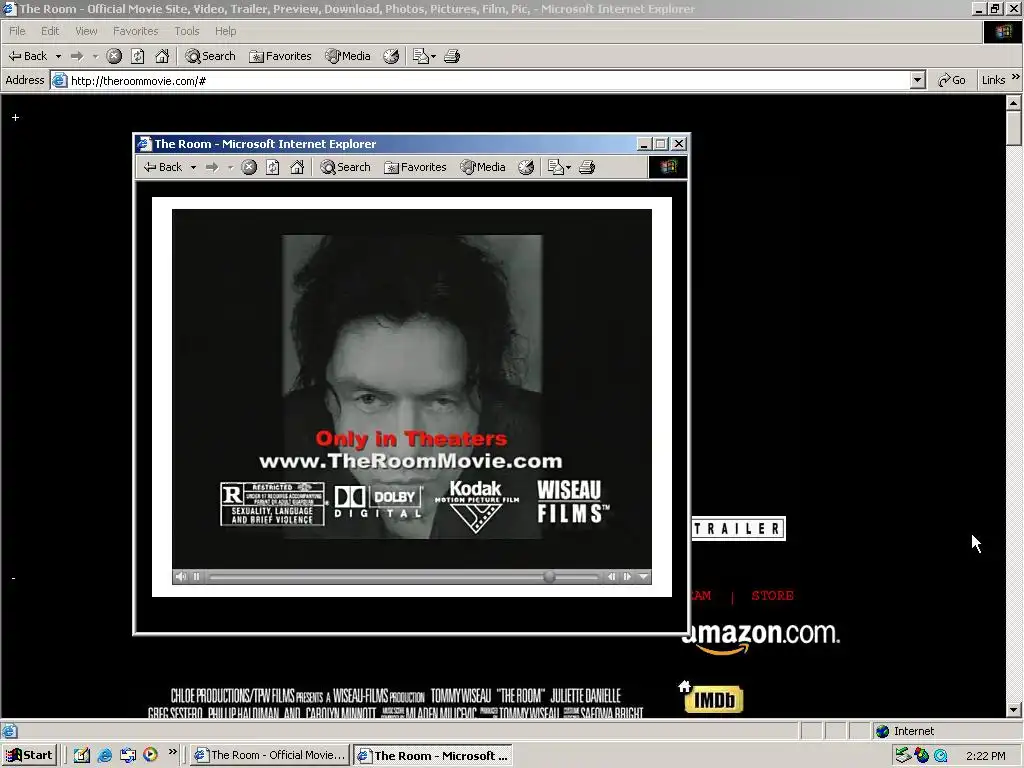Screen dimensions: 1024x768
Task: Click Home icon in popup toolbar
Action: 297,167
